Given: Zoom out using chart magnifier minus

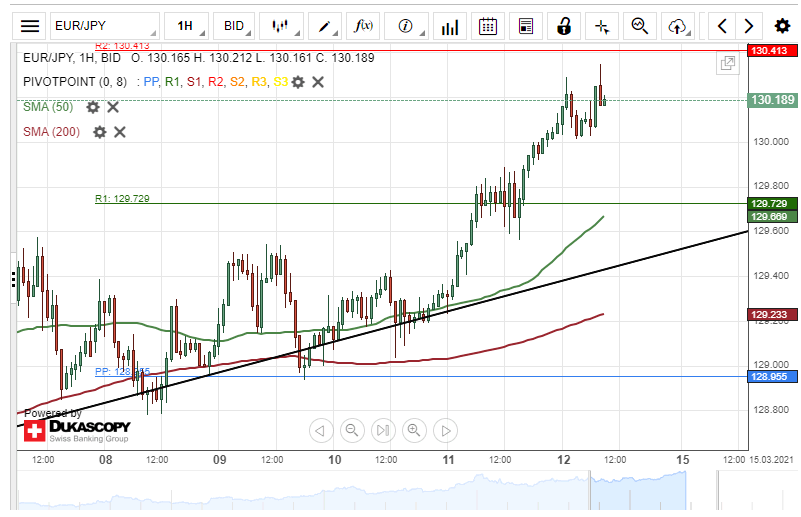Looking at the screenshot, I should coord(352,431).
